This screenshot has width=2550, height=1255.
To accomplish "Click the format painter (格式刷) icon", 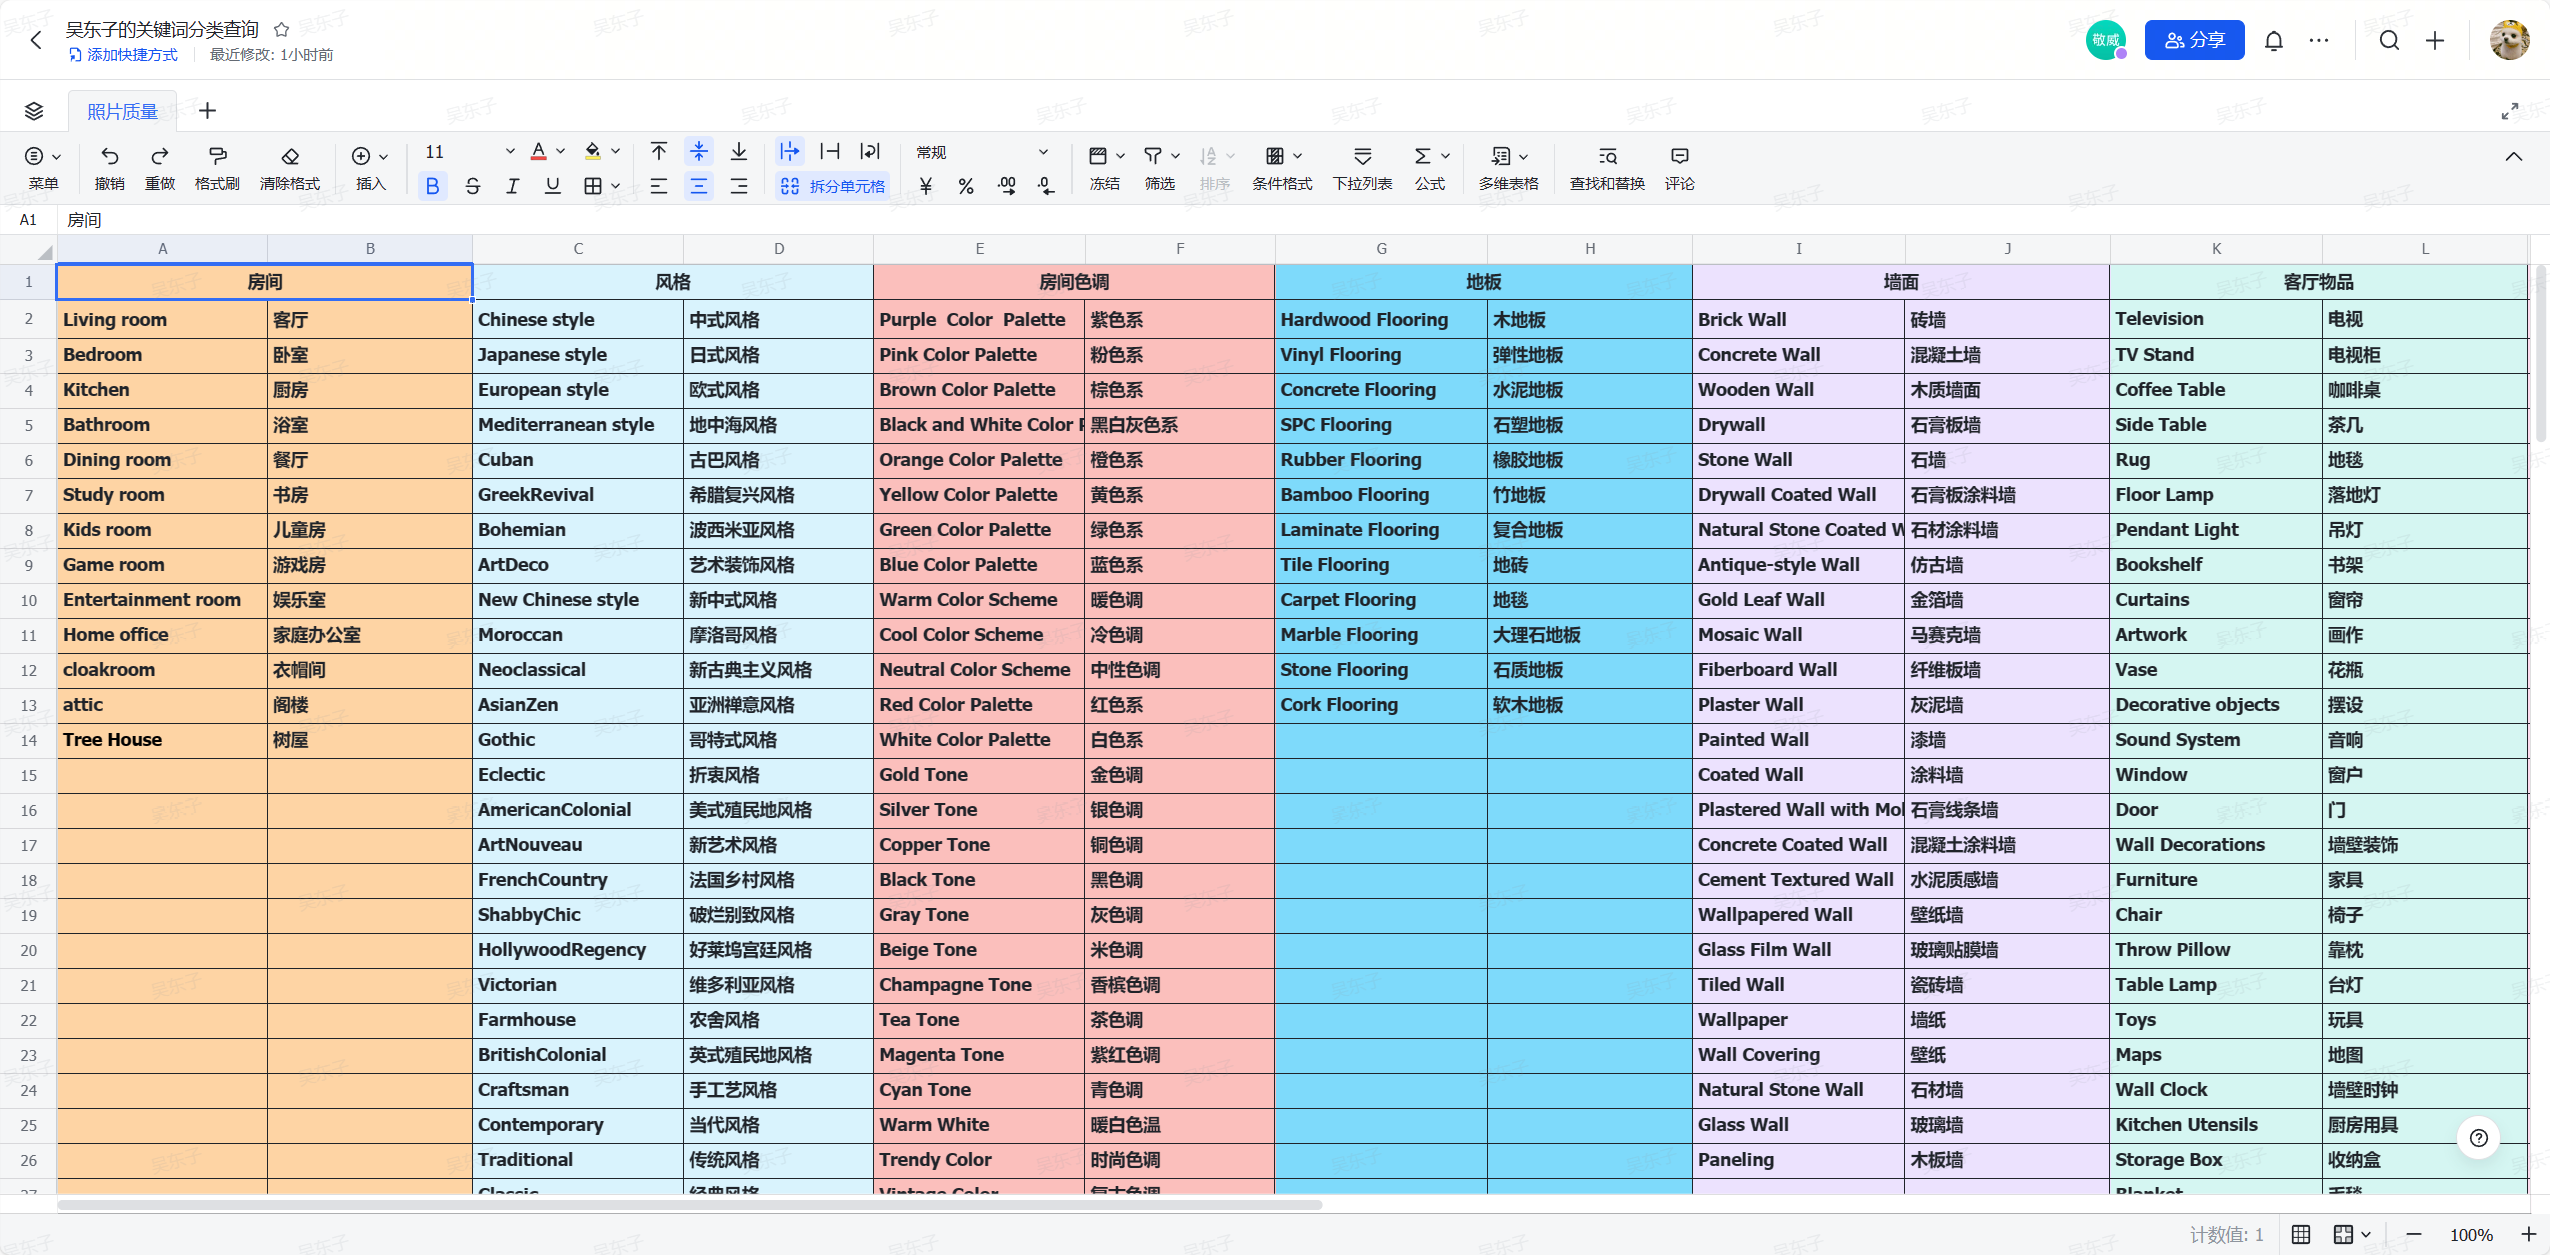I will pyautogui.click(x=216, y=156).
